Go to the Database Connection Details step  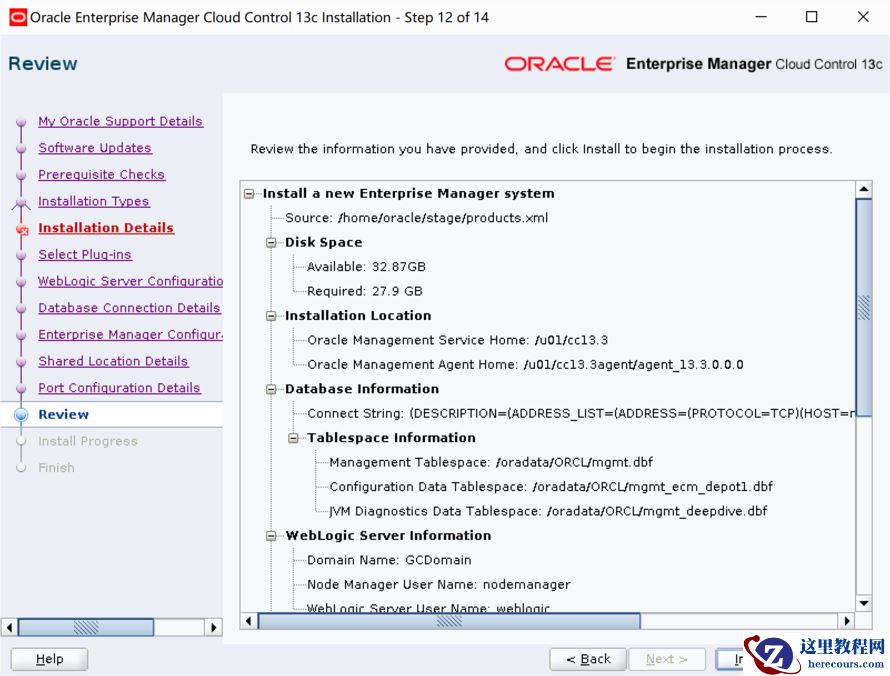pyautogui.click(x=129, y=308)
